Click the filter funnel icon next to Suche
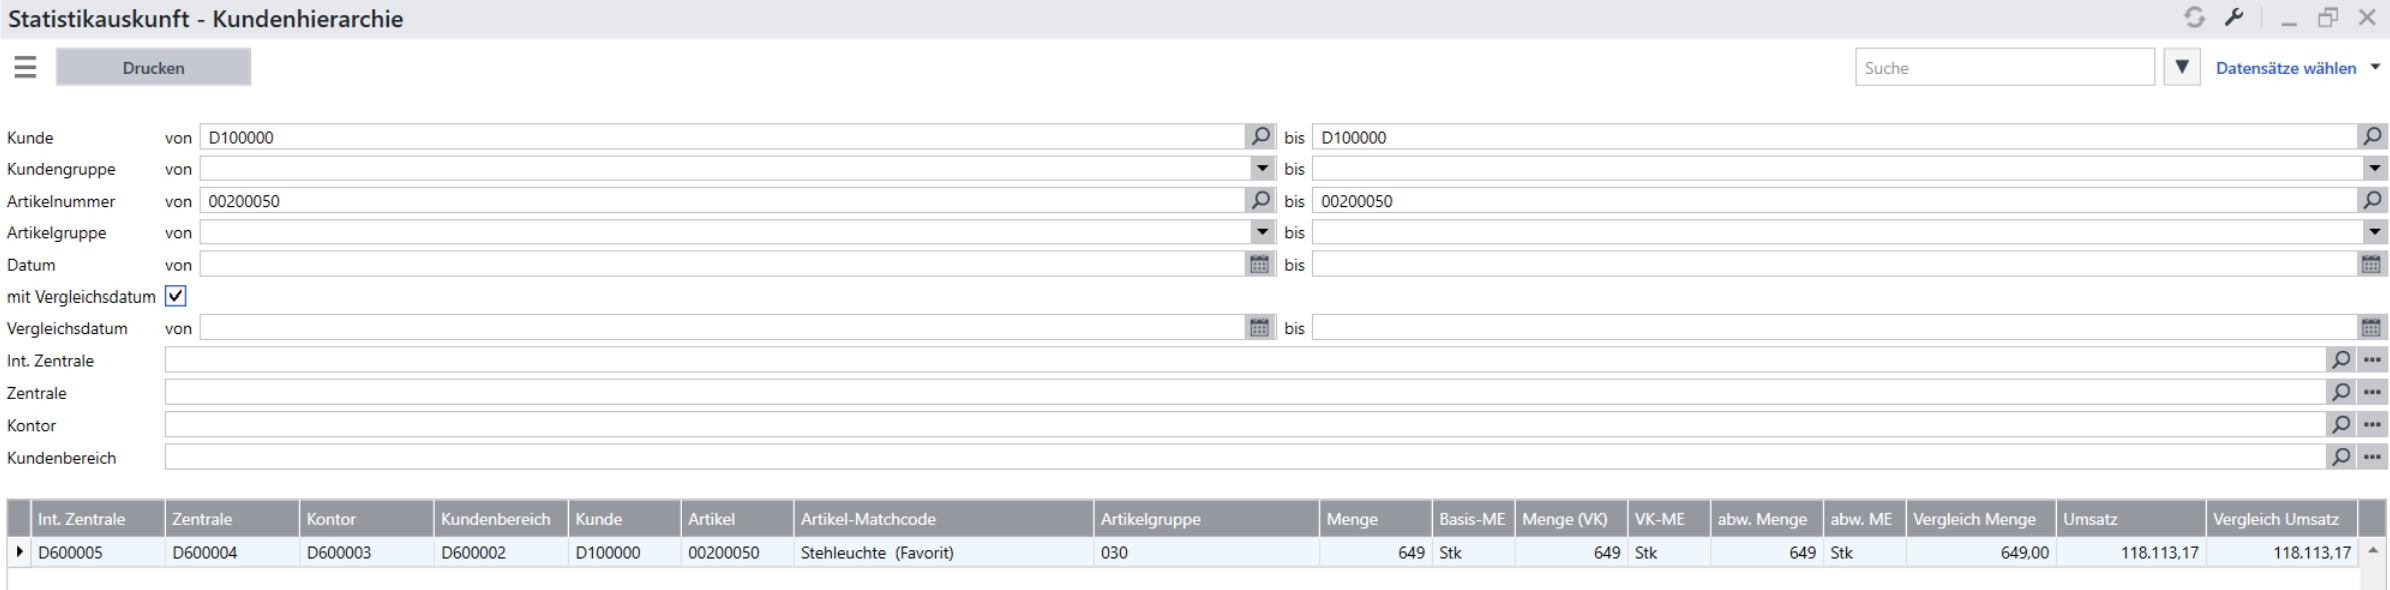The height and width of the screenshot is (590, 2390). click(2182, 67)
